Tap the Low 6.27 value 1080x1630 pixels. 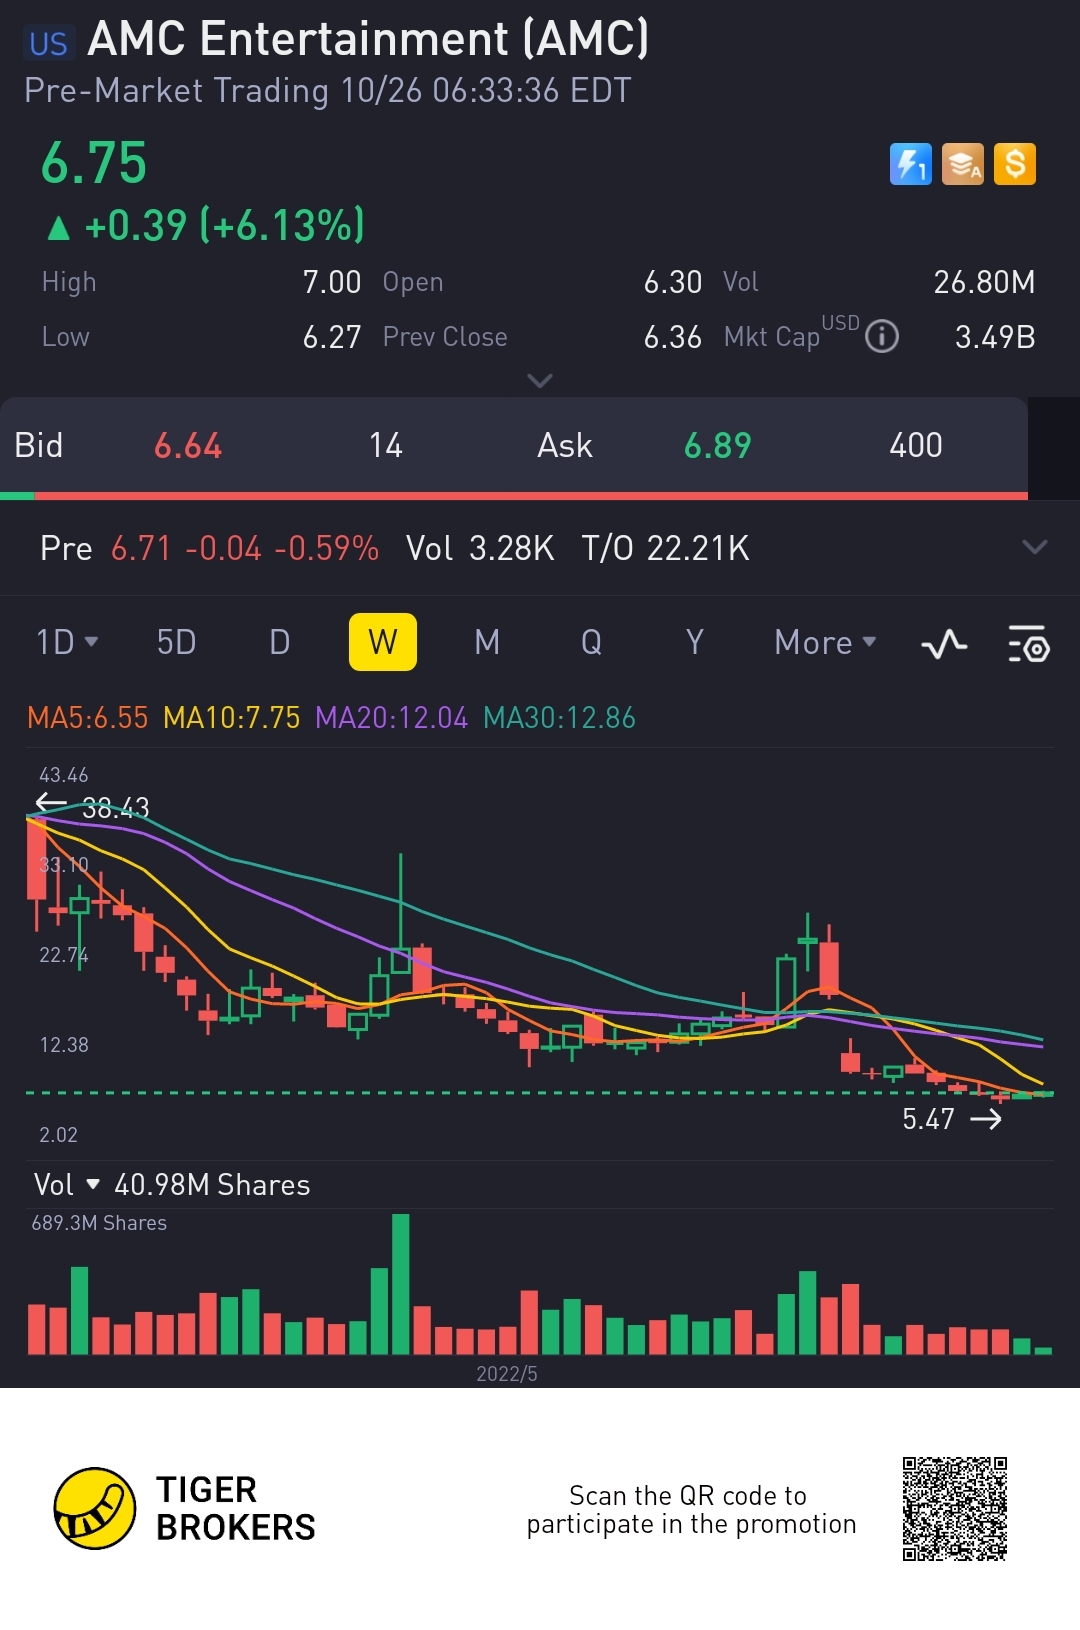click(x=332, y=337)
